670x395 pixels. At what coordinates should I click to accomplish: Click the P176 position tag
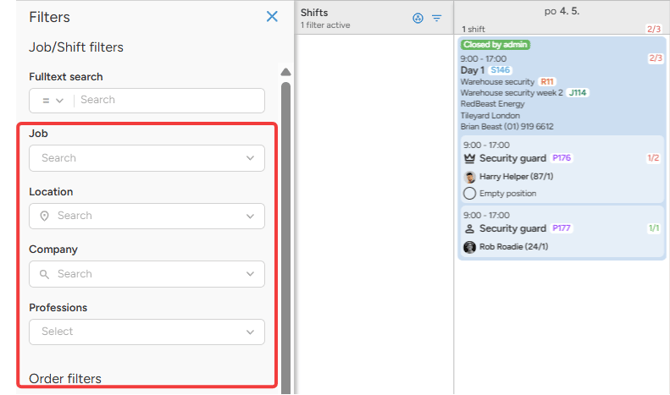point(561,158)
